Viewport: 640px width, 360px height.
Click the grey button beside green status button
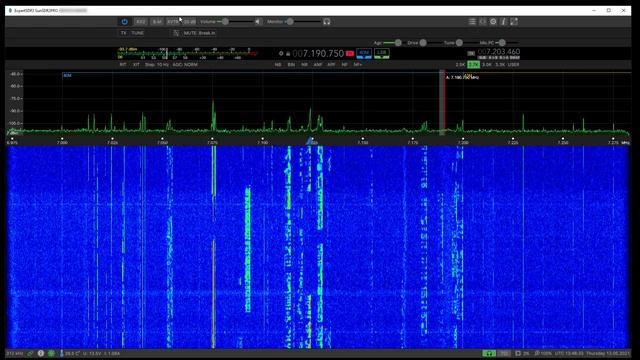point(504,353)
